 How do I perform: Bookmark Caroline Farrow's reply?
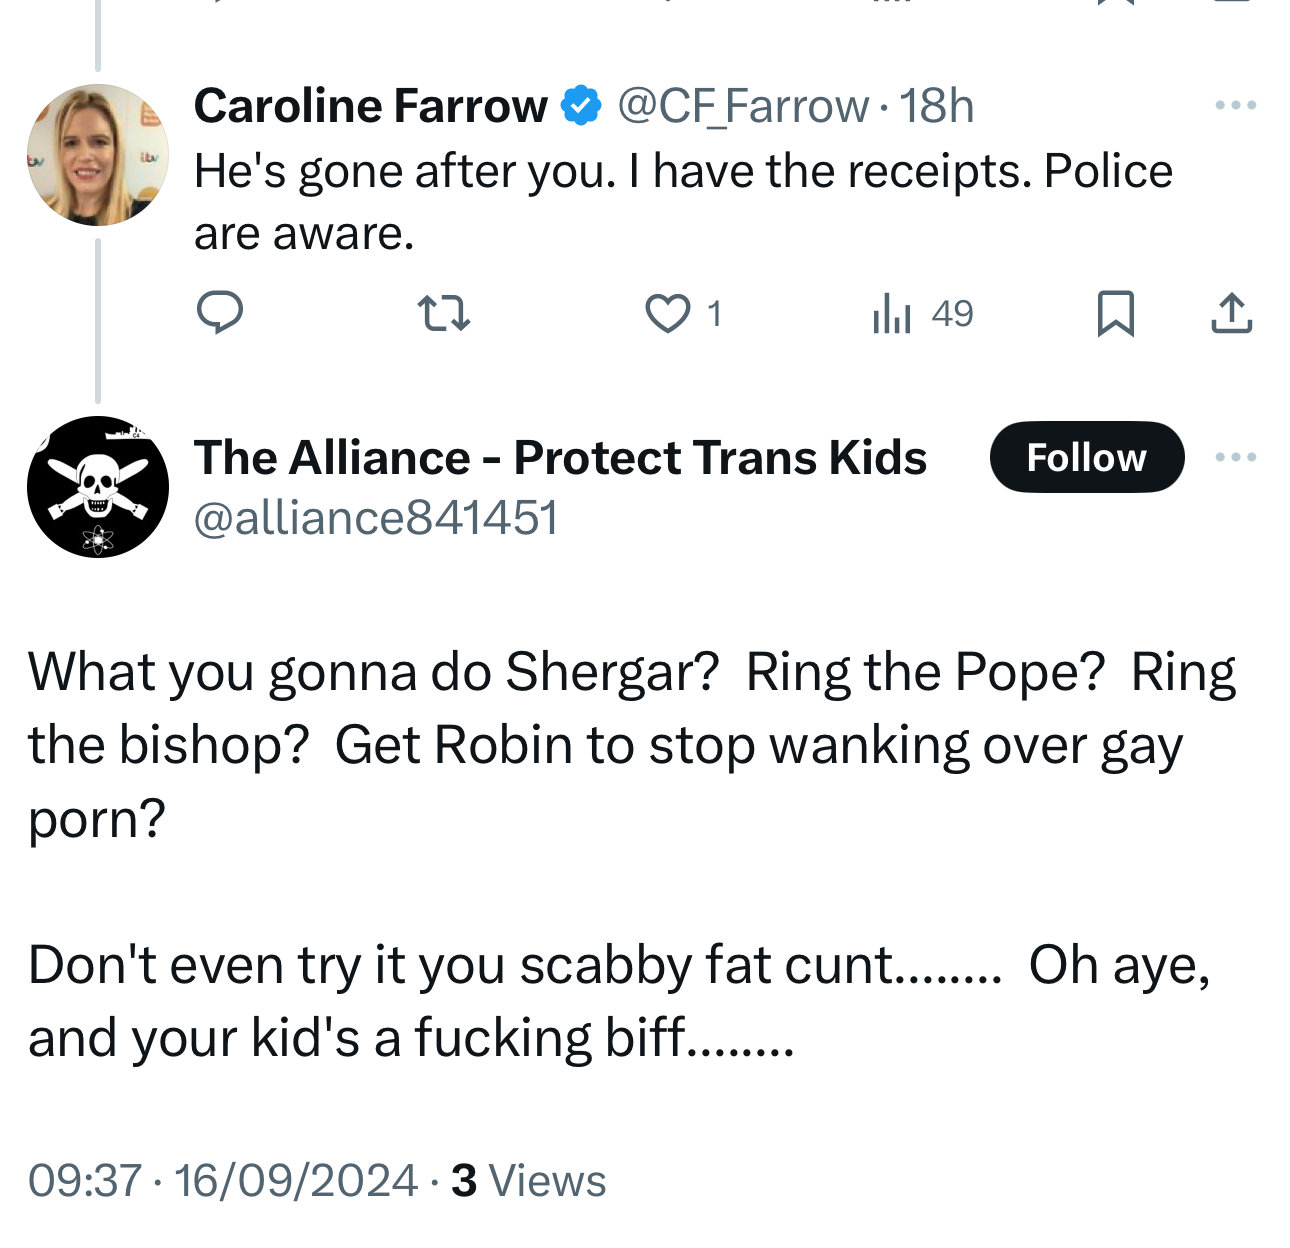pyautogui.click(x=1115, y=314)
